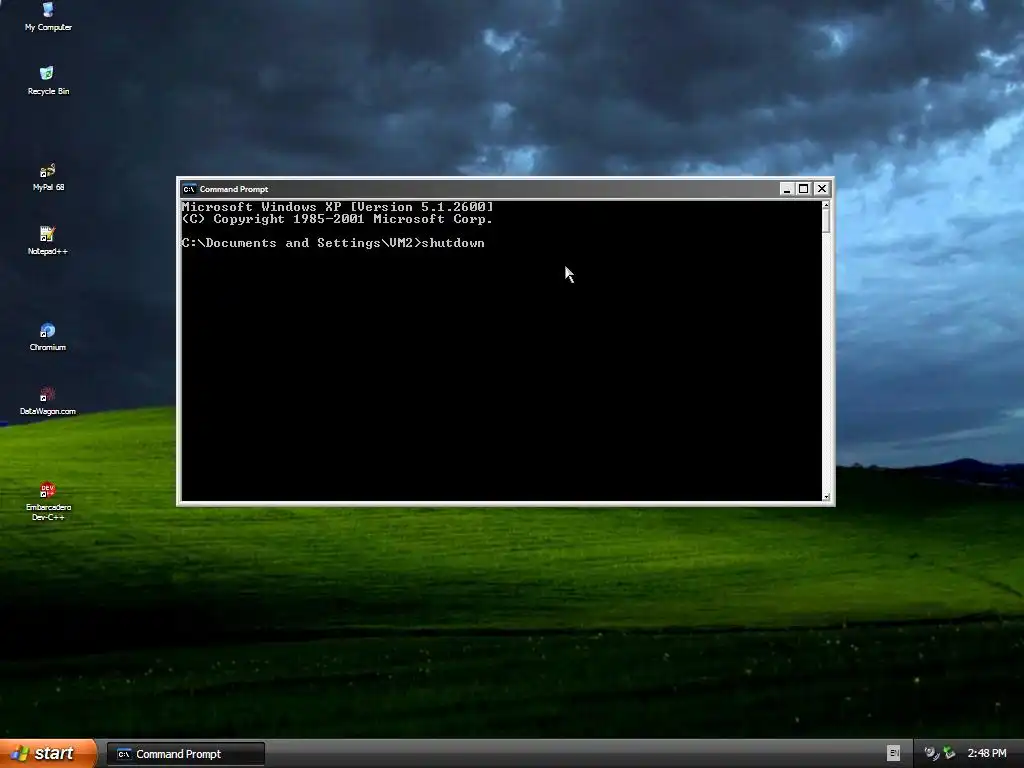The height and width of the screenshot is (768, 1024).
Task: Click the 'Command Prompt' window title text
Action: click(x=234, y=189)
